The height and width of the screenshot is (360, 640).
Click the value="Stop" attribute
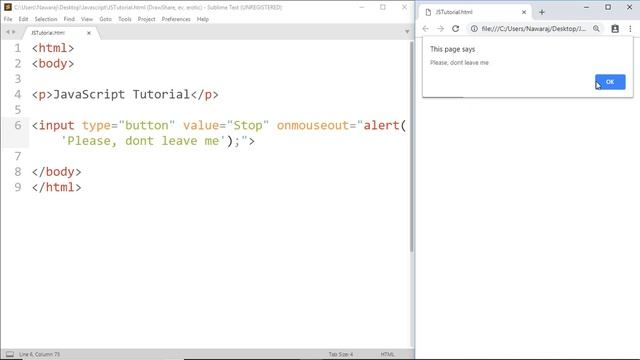(226, 125)
